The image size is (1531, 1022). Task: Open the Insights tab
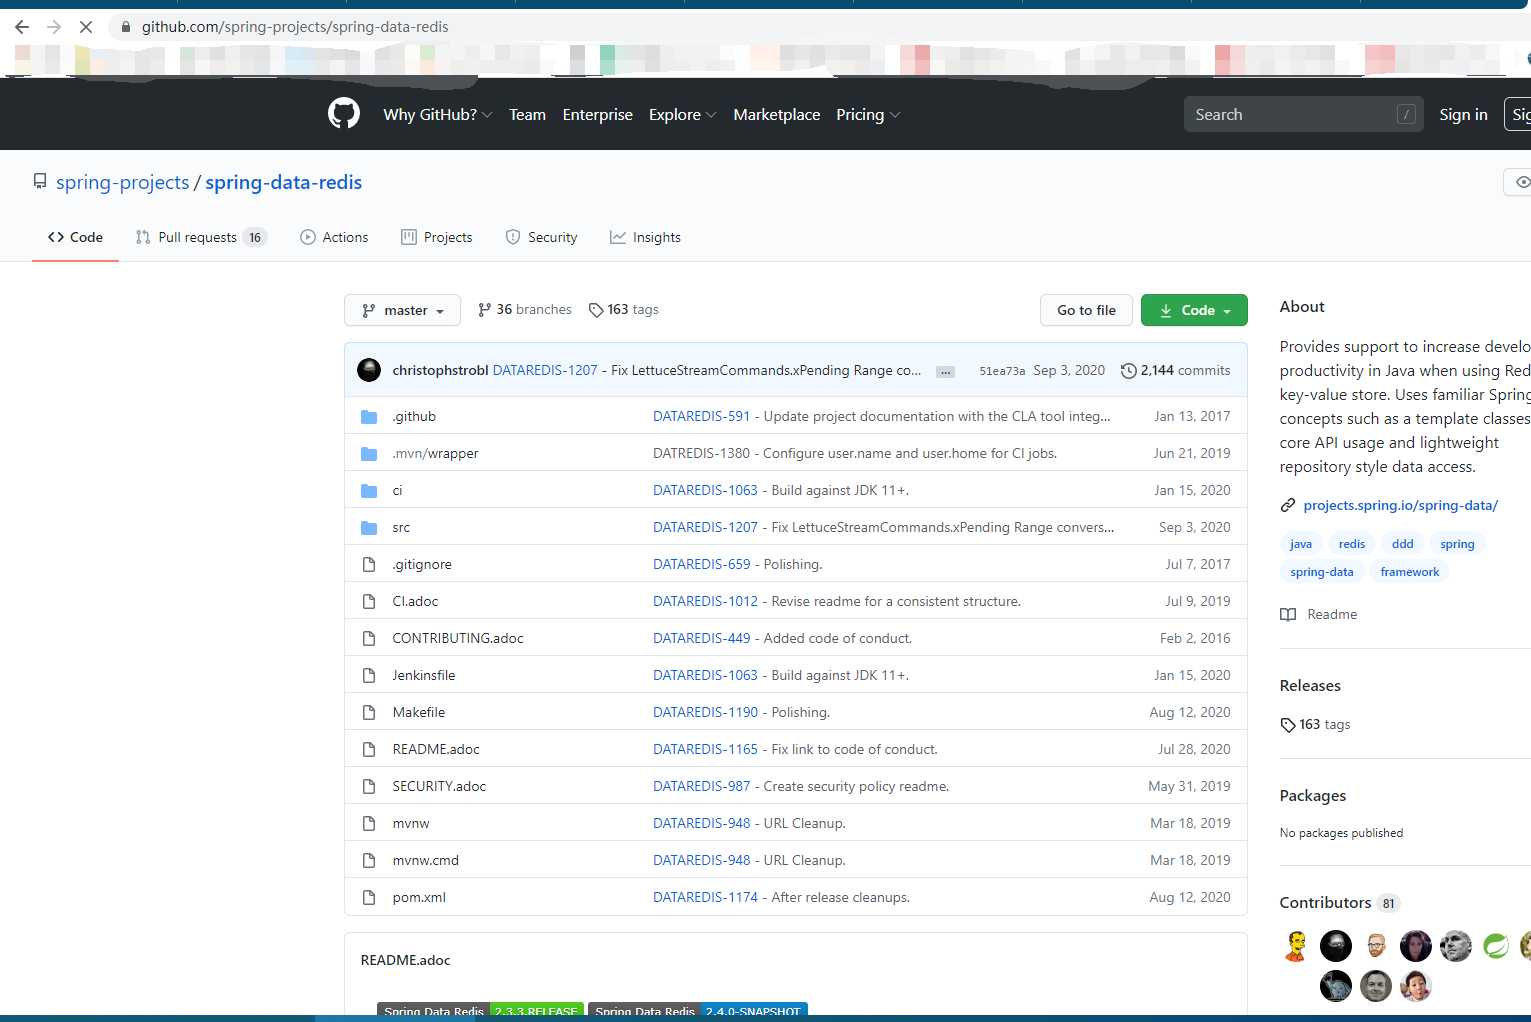[x=645, y=237]
